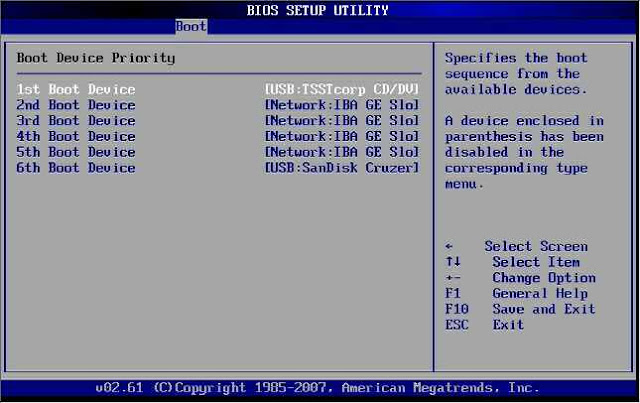Click the left arrow Select Screen icon
The height and width of the screenshot is (403, 640).
coord(449,246)
